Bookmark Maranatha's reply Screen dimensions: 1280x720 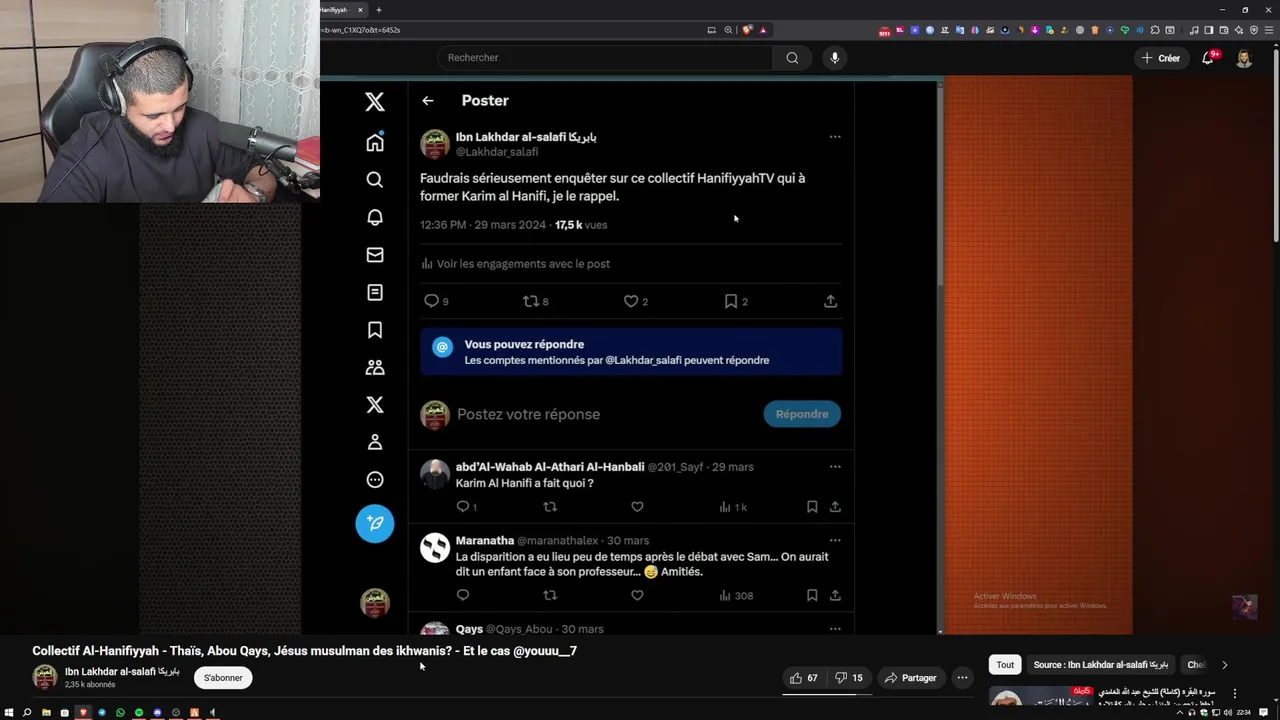812,595
